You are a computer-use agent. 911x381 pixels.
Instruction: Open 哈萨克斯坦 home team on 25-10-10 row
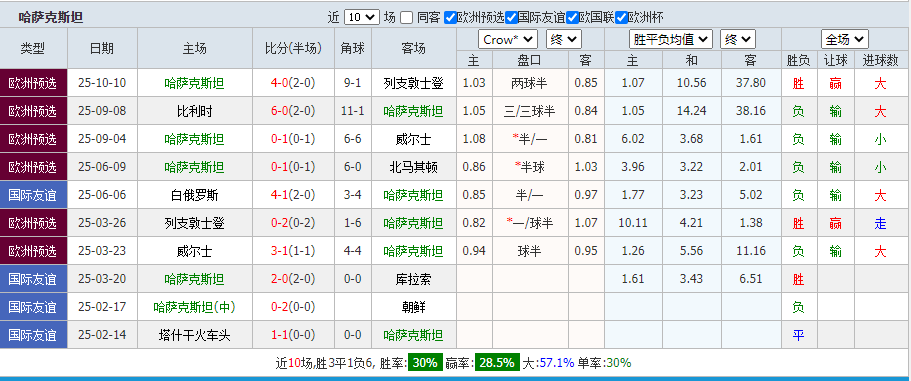point(195,83)
